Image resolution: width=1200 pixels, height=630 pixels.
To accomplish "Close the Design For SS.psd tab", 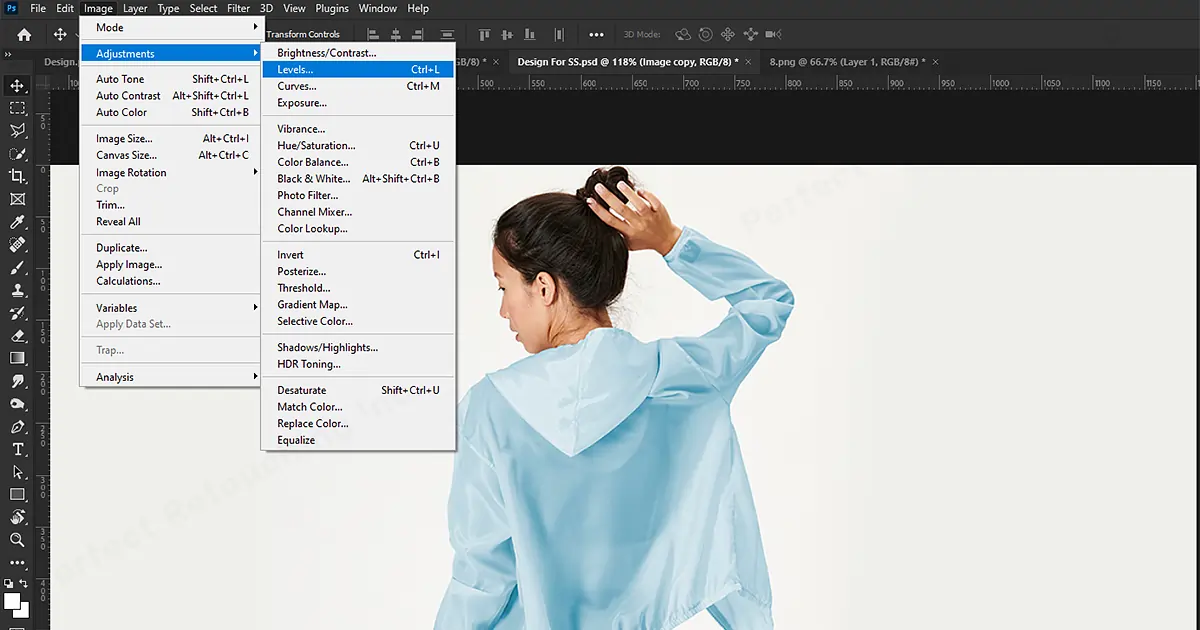I will pyautogui.click(x=749, y=62).
